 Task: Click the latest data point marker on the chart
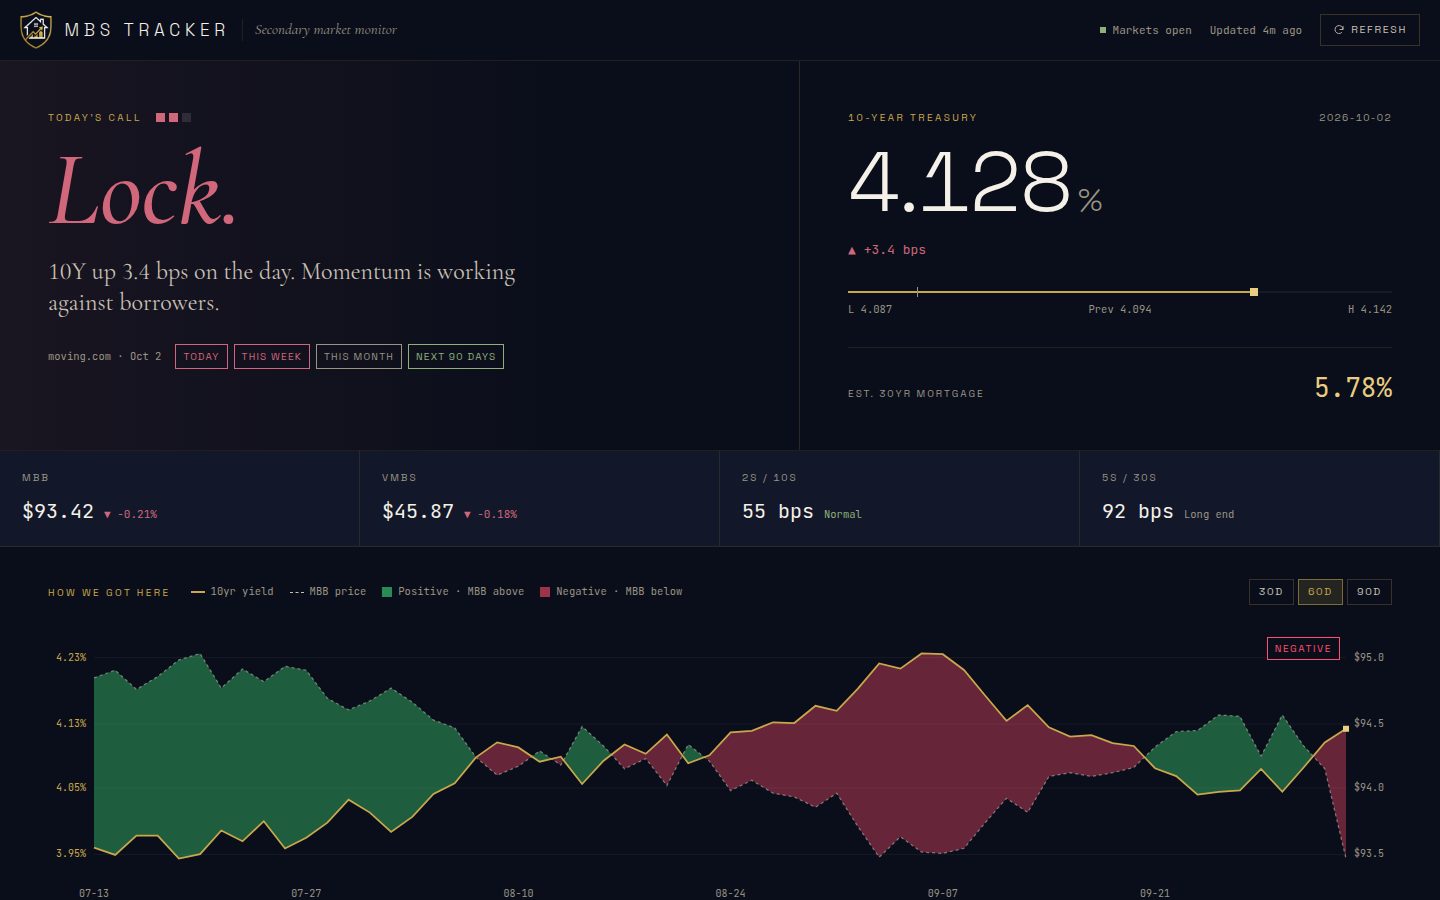pyautogui.click(x=1346, y=729)
